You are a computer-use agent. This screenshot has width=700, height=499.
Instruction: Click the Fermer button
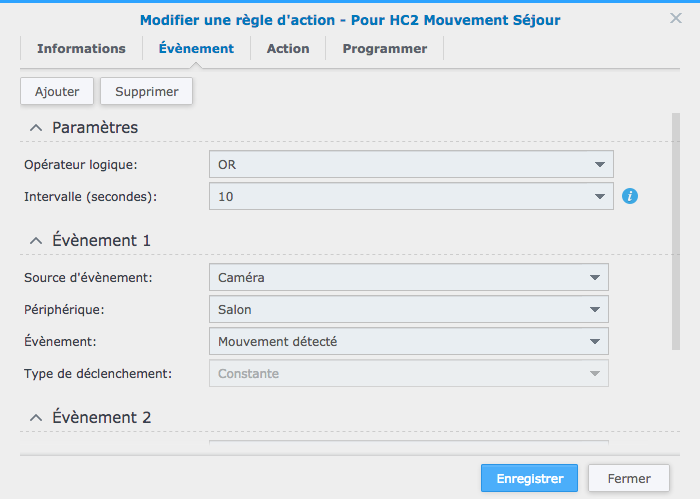click(x=629, y=478)
